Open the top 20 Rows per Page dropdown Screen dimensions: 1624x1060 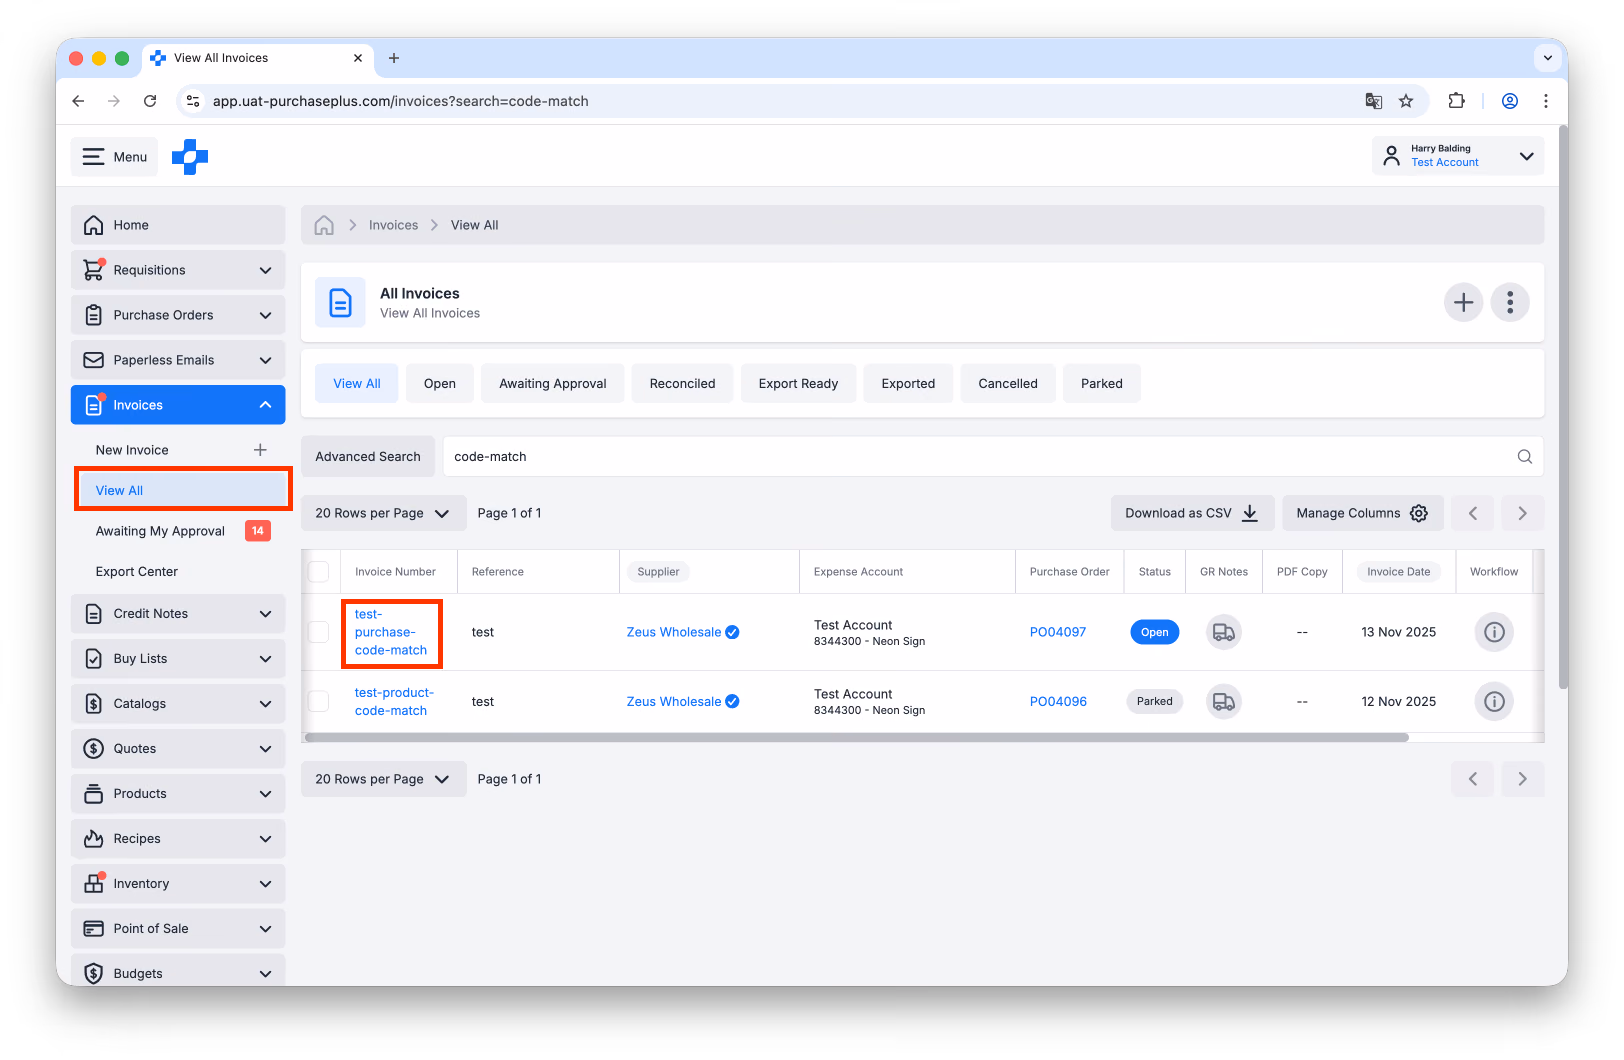384,513
